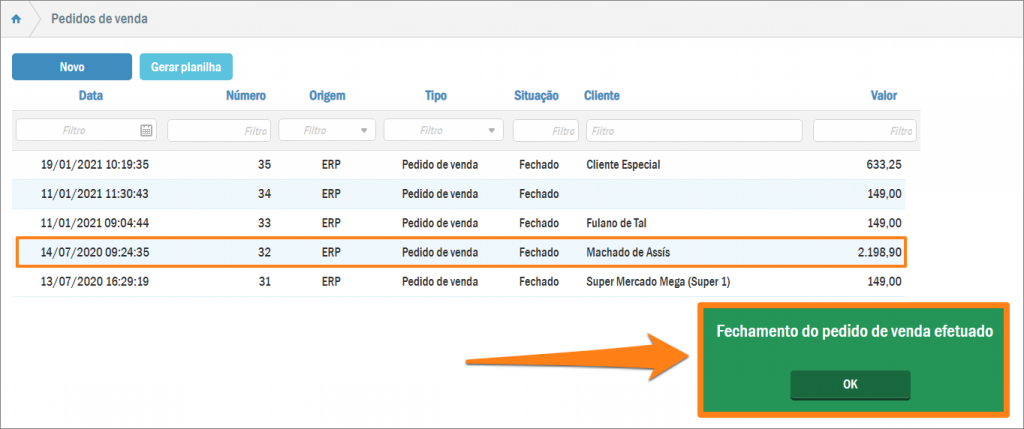Viewport: 1024px width, 429px height.
Task: Click the Número filter input field
Action: [x=219, y=130]
